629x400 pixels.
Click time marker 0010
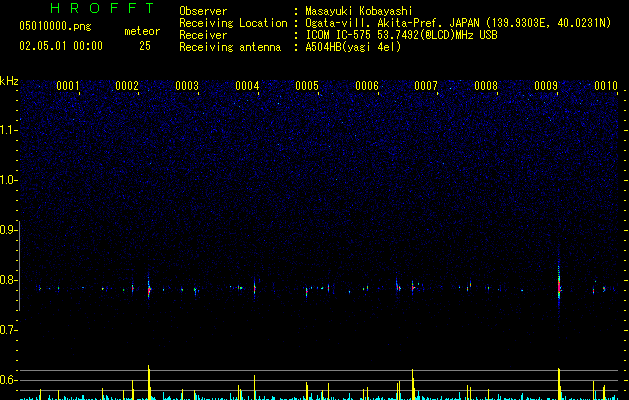coord(606,86)
